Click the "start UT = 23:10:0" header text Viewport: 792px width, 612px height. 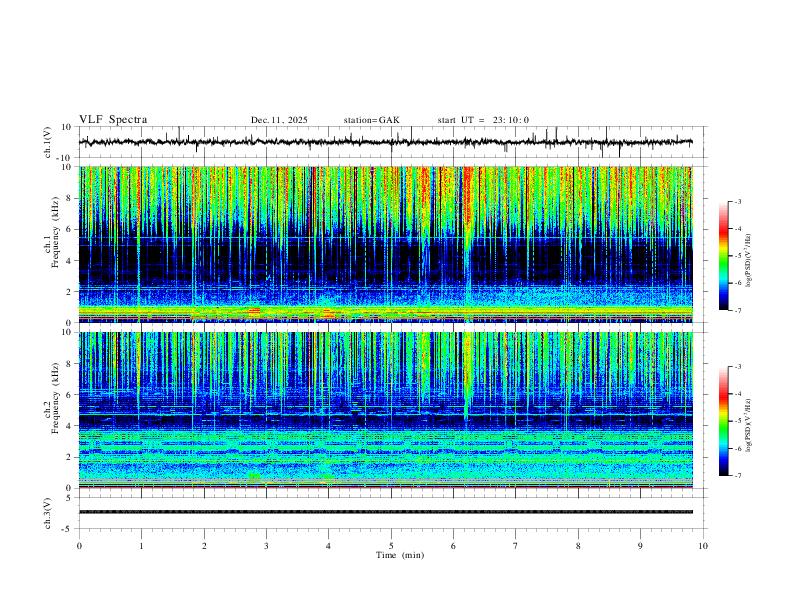[483, 120]
